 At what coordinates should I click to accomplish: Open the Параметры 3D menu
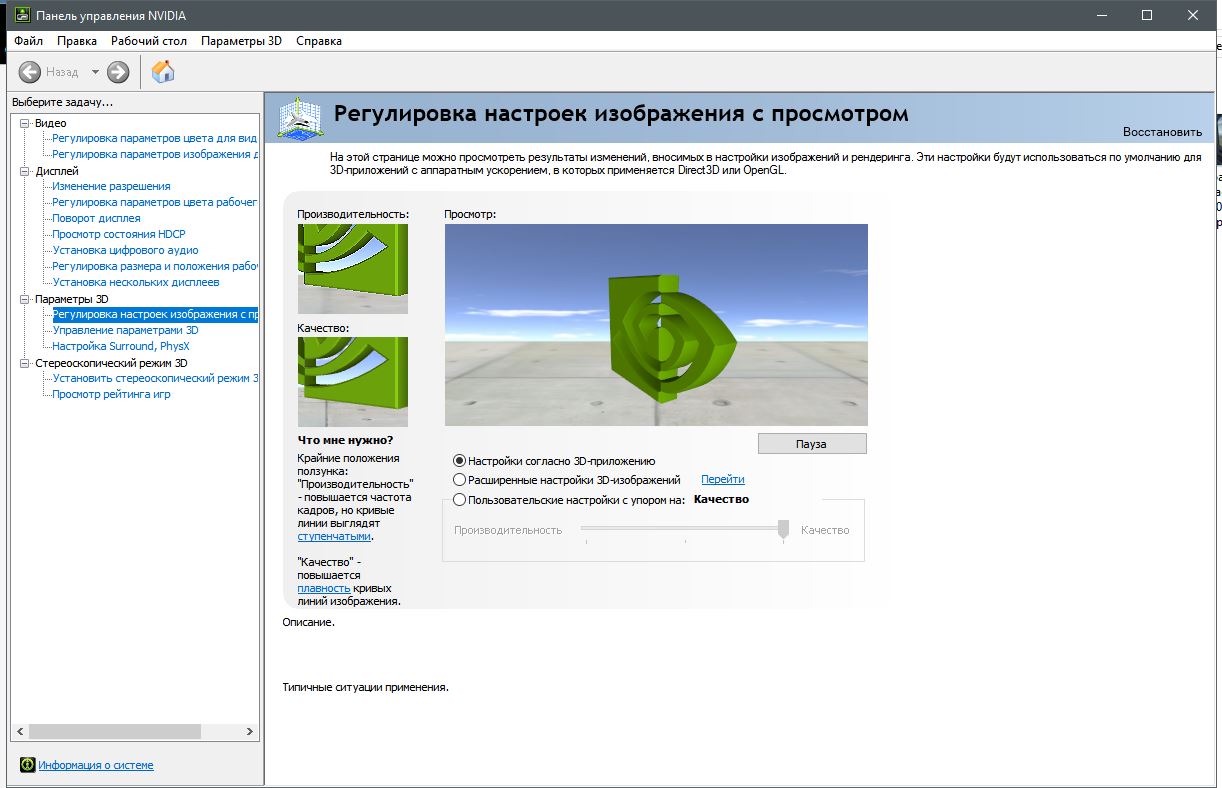241,41
